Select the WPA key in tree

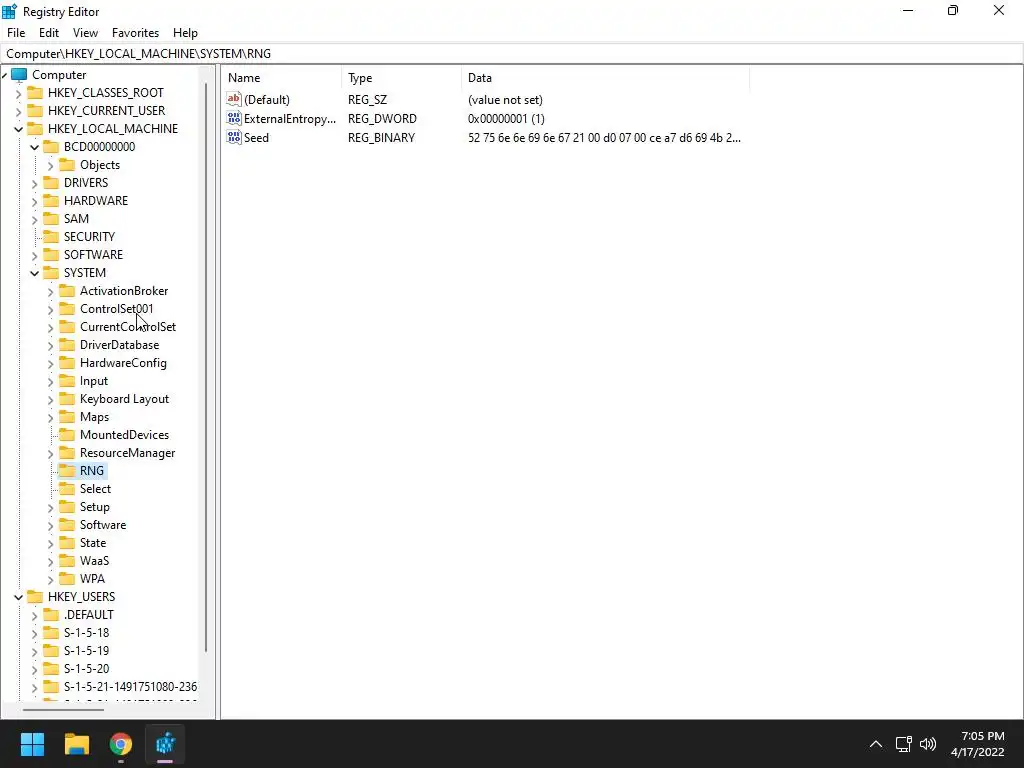(x=92, y=579)
